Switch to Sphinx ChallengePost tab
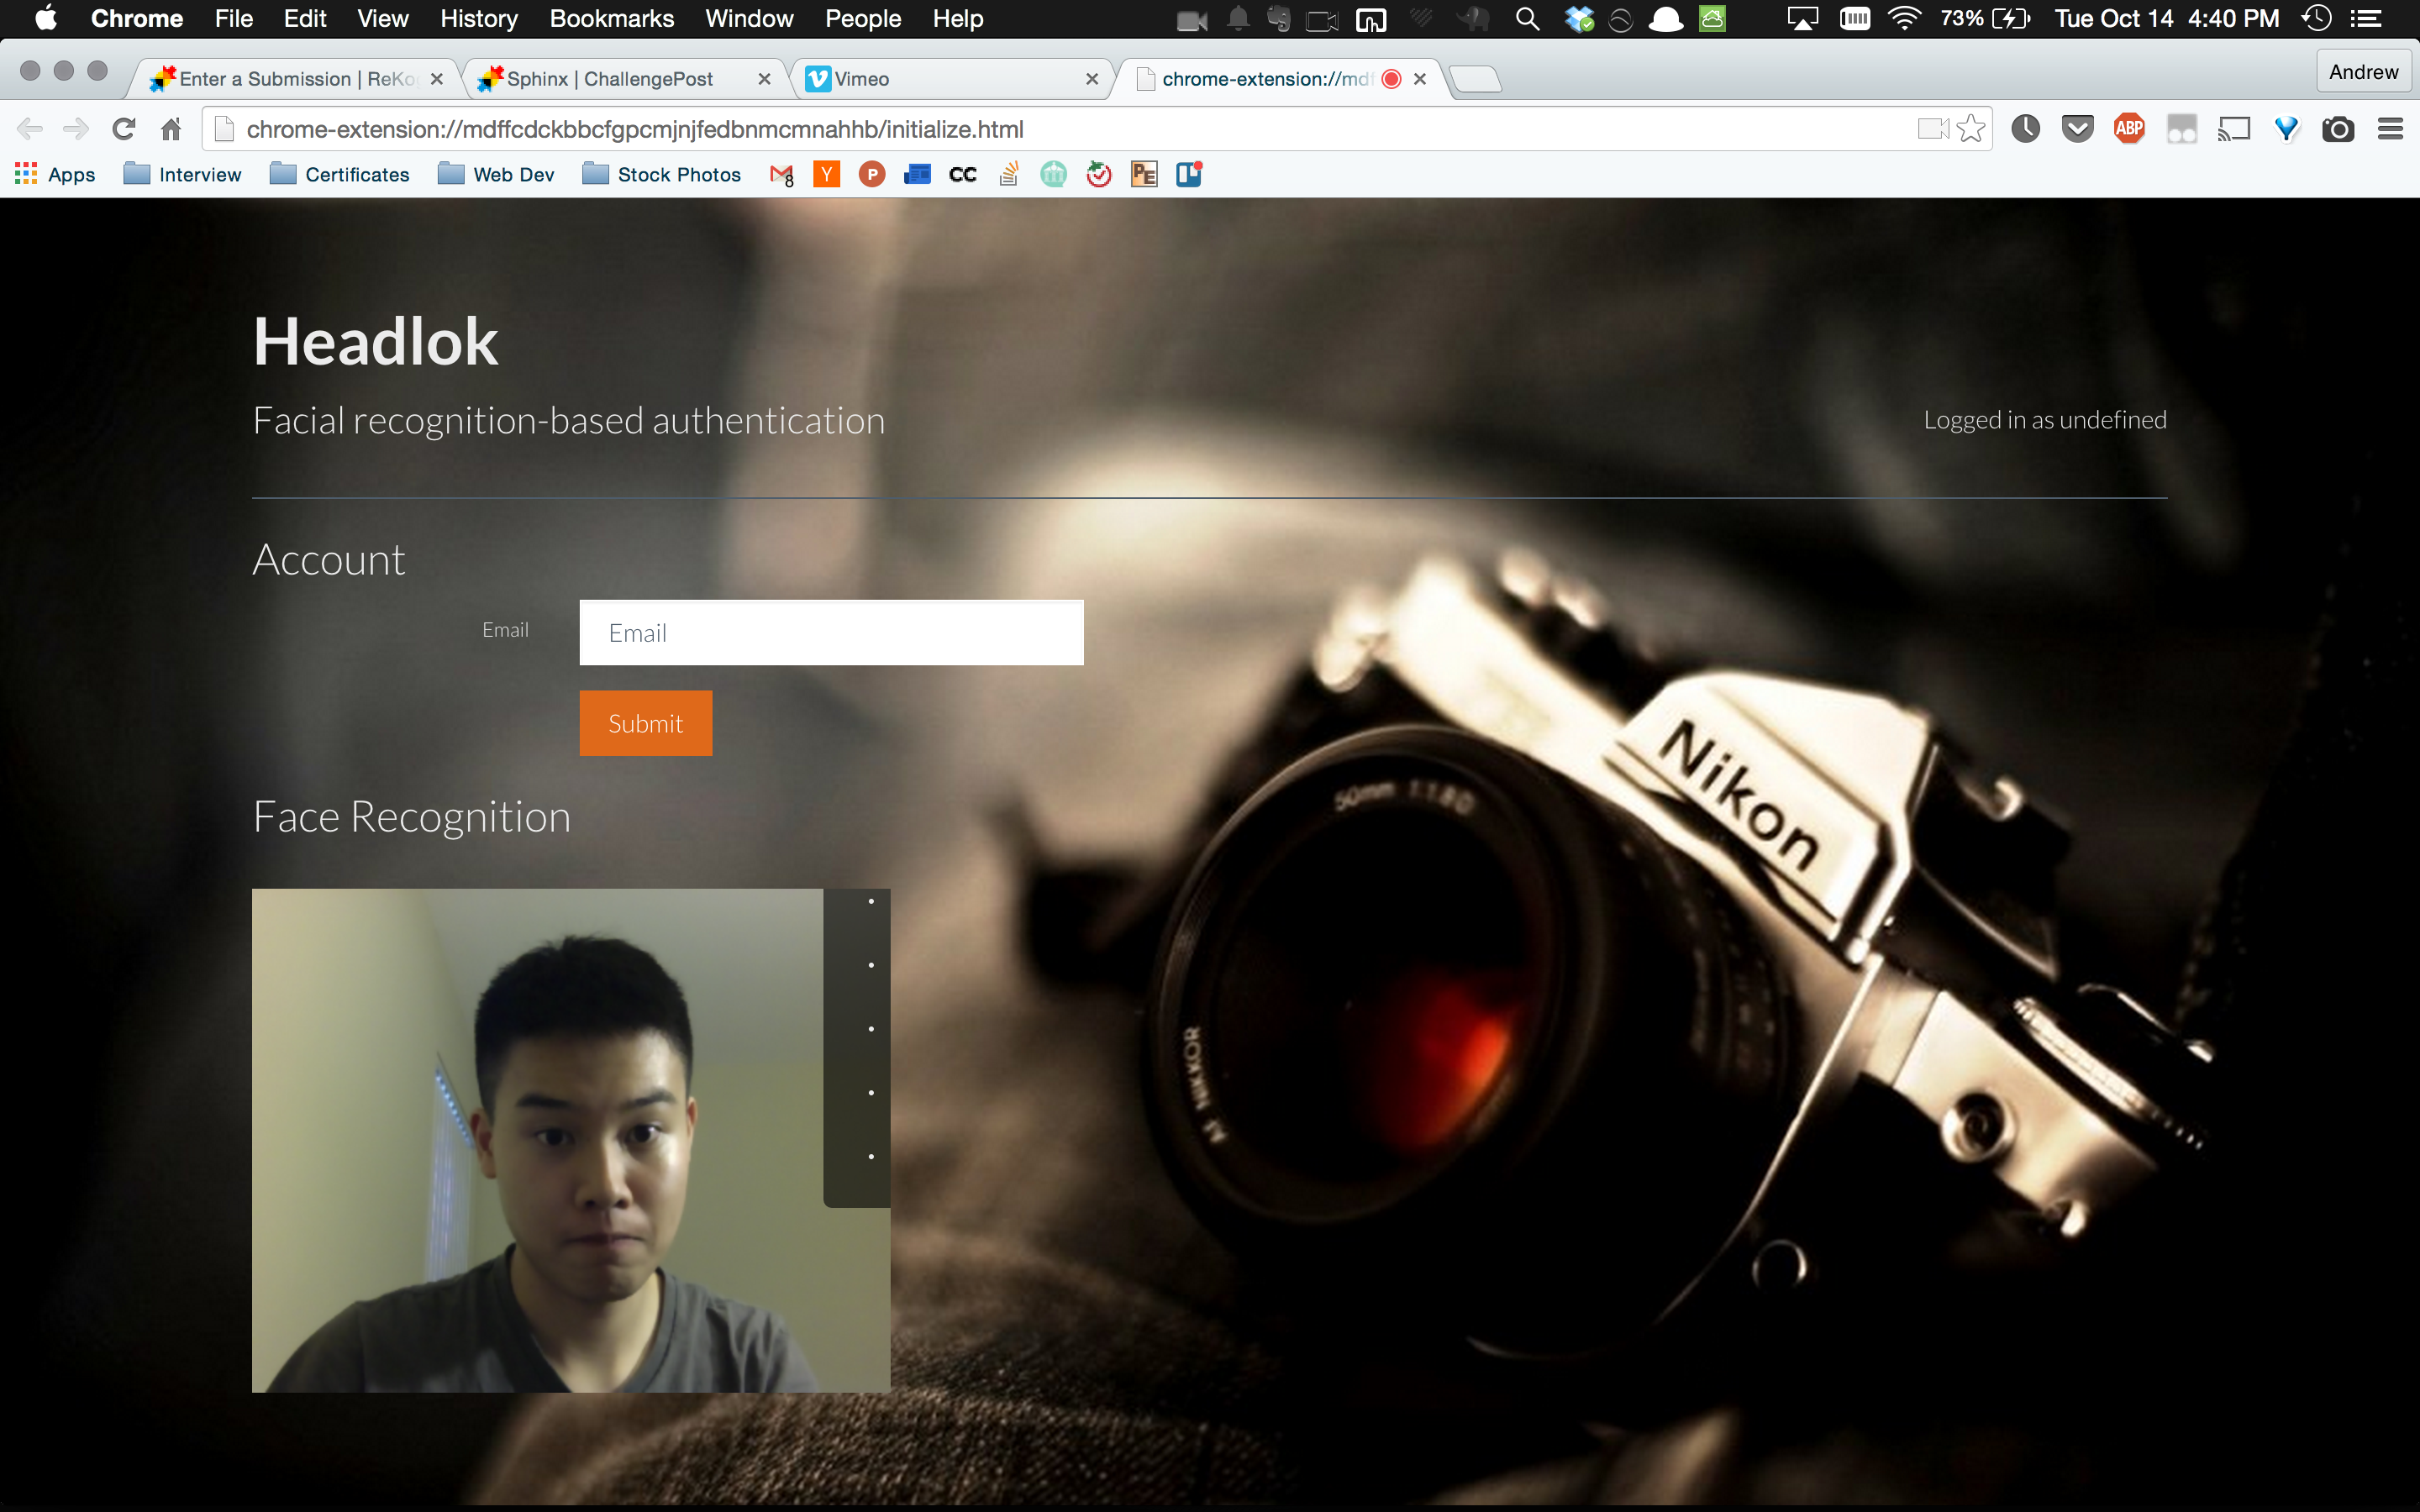The image size is (2420, 1512). (x=610, y=79)
